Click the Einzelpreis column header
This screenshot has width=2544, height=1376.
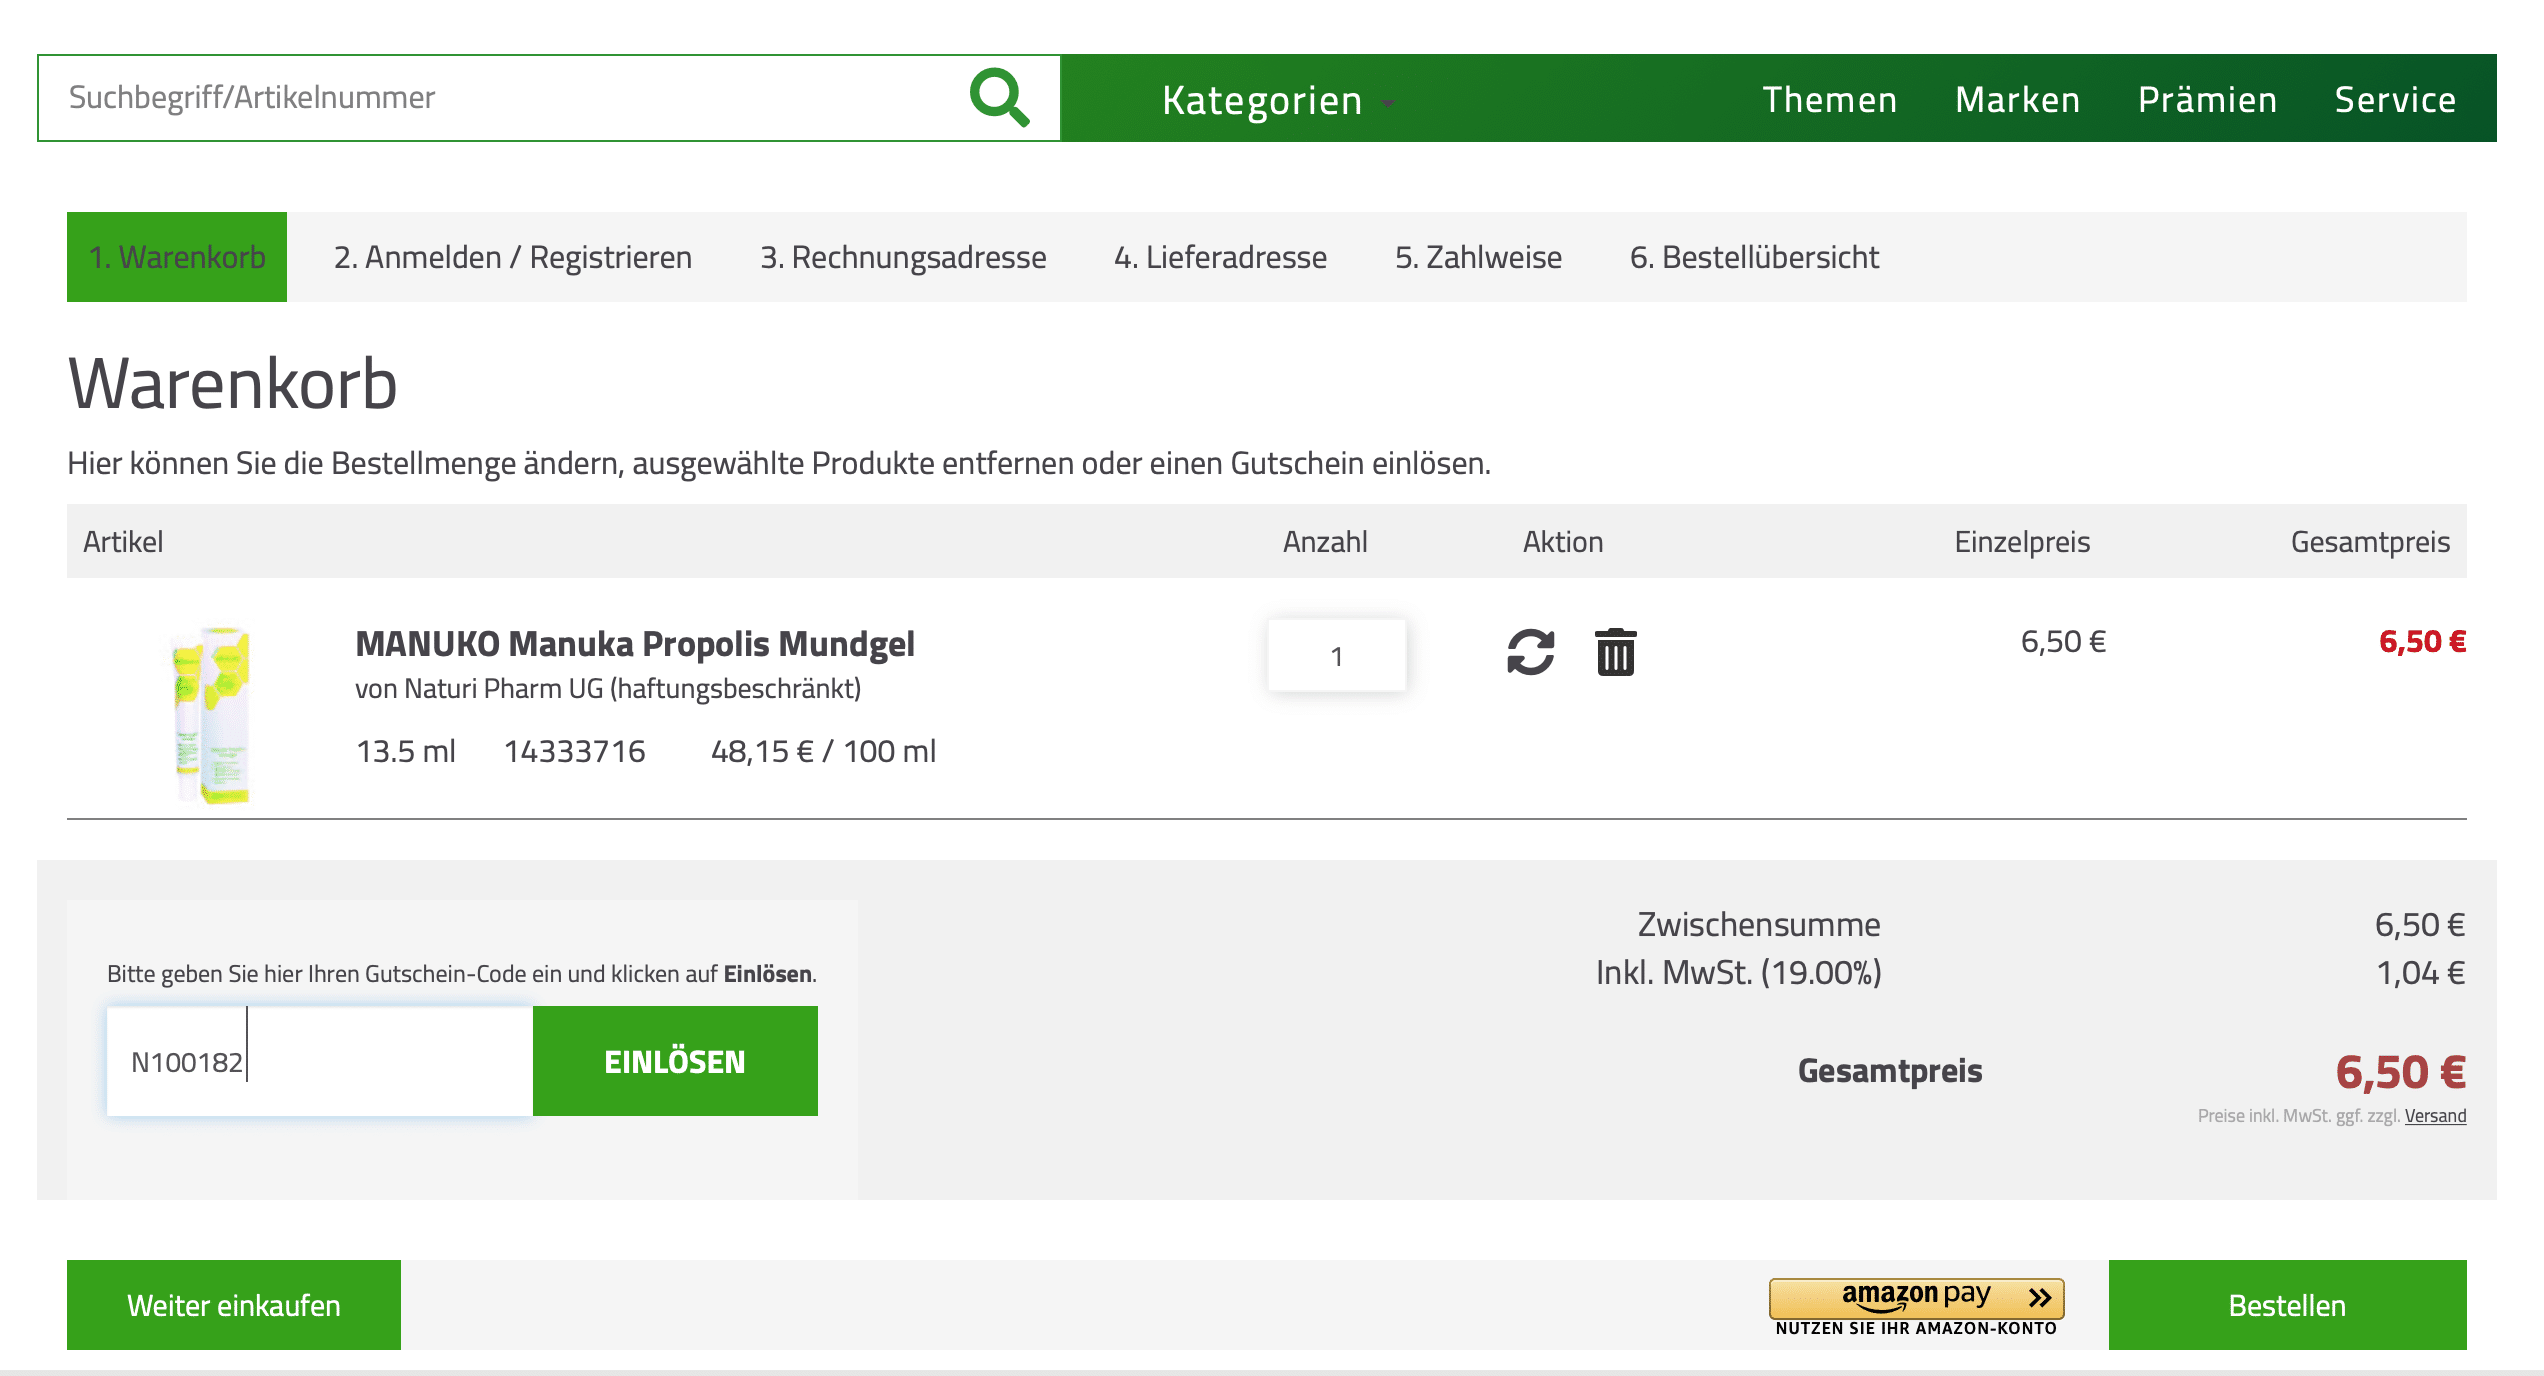(x=2022, y=542)
